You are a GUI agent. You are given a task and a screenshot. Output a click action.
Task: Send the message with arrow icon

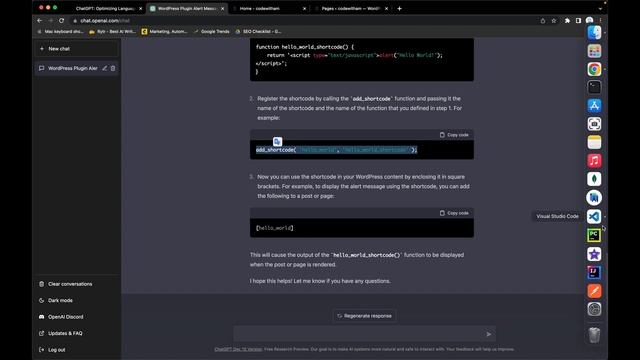pos(489,334)
